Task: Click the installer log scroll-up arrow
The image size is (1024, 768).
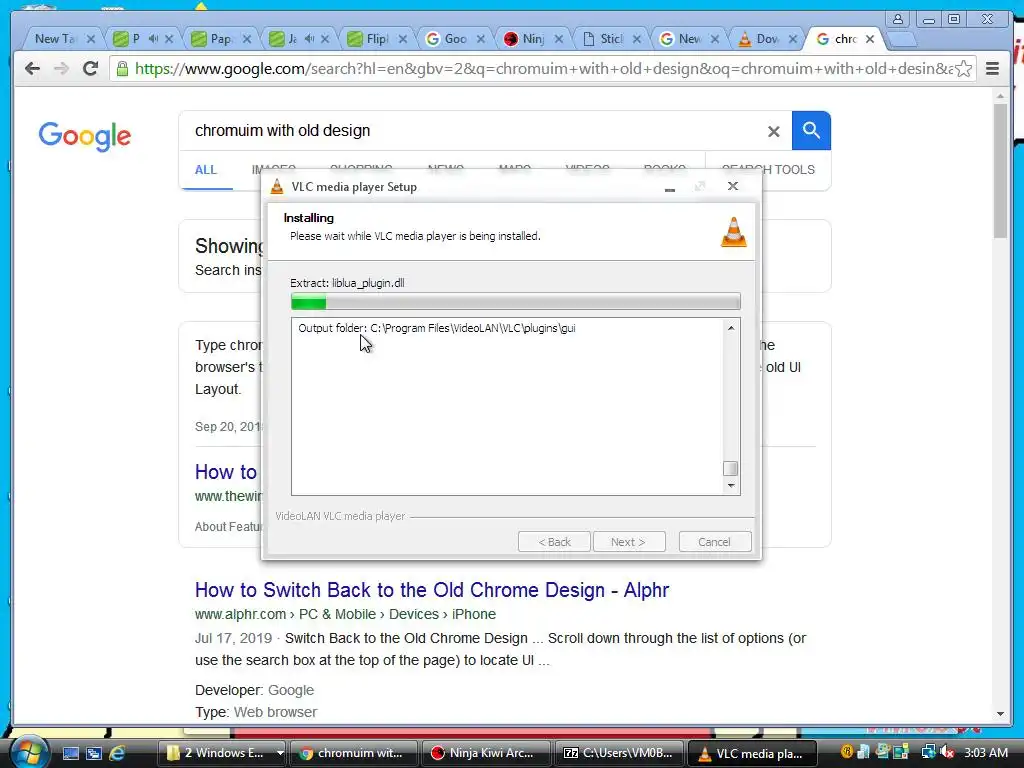Action: [x=731, y=328]
